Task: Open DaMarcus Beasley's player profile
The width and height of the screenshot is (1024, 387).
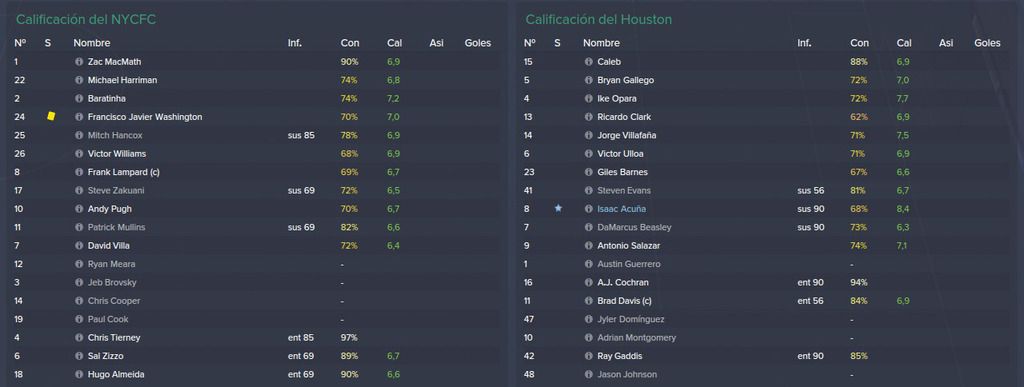Action: pyautogui.click(x=634, y=227)
